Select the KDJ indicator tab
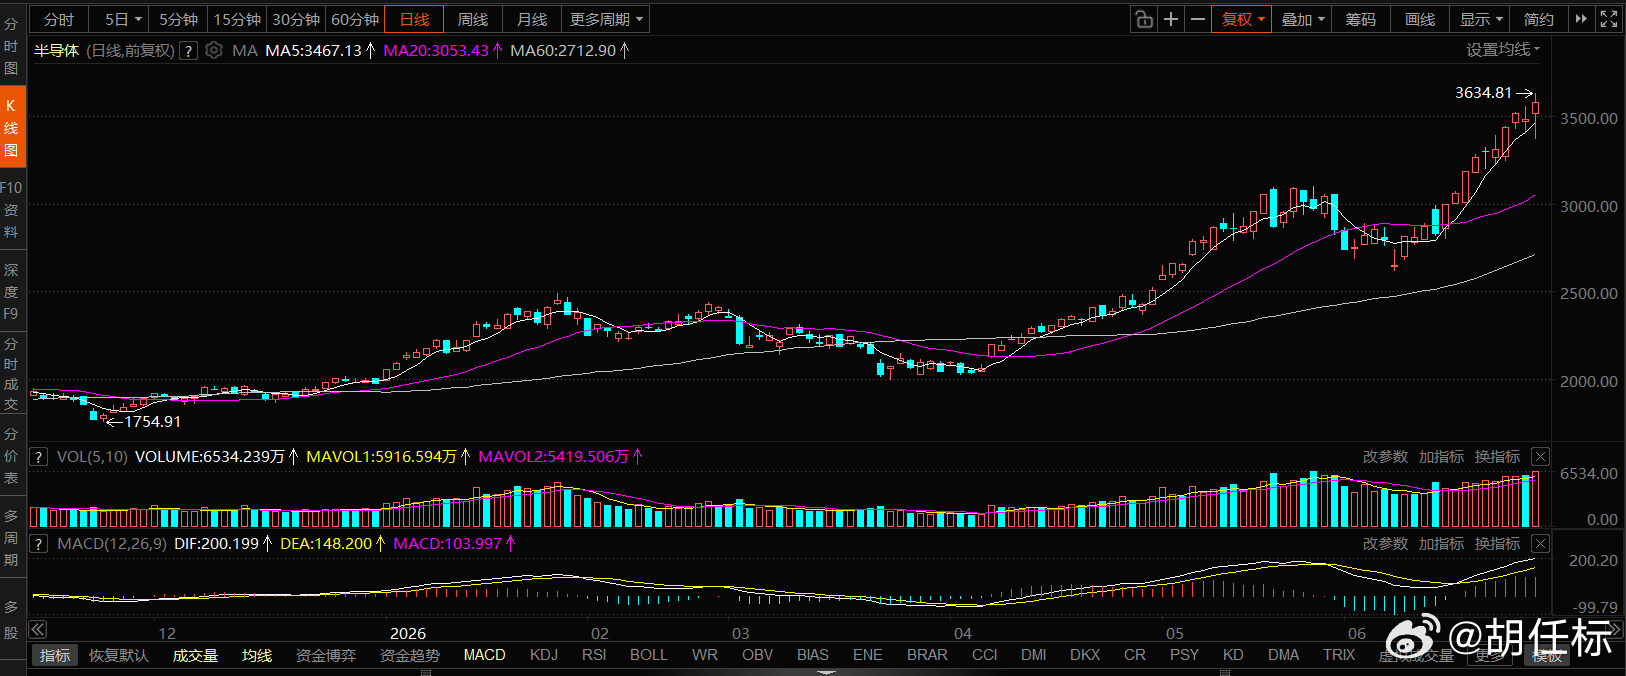Screen dimensions: 1626x676 pos(544,655)
